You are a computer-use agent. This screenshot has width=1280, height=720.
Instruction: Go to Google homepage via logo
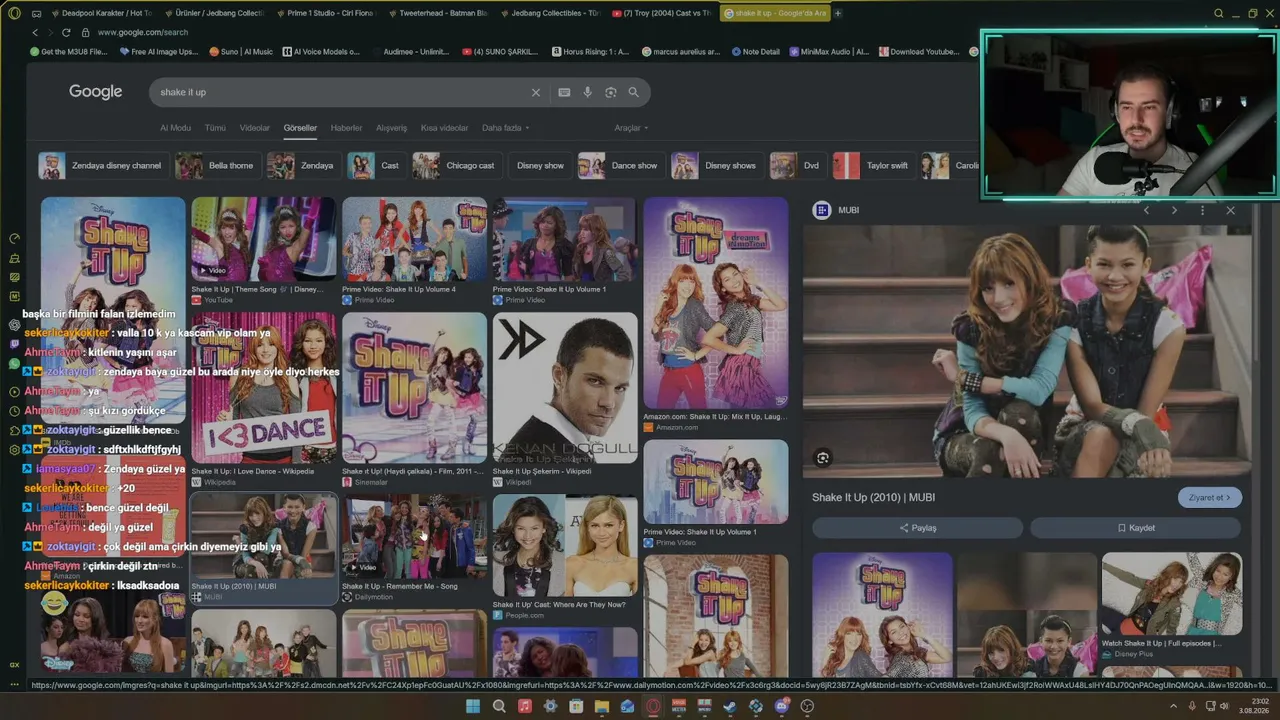click(x=95, y=92)
